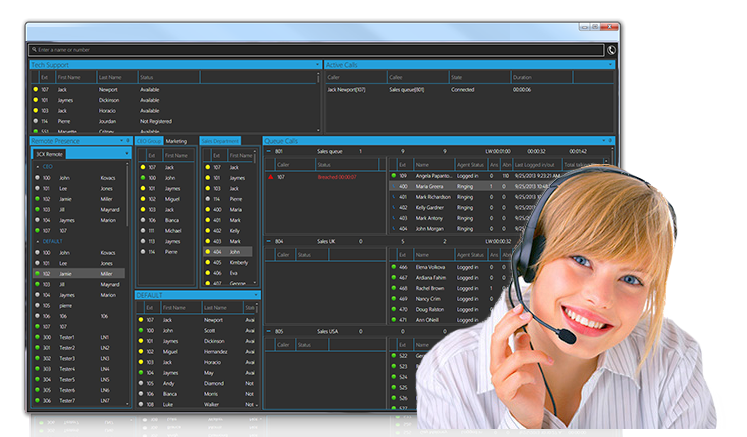The width and height of the screenshot is (747, 437).
Task: Expand the Active Calls panel dropdown arrow
Action: click(611, 65)
